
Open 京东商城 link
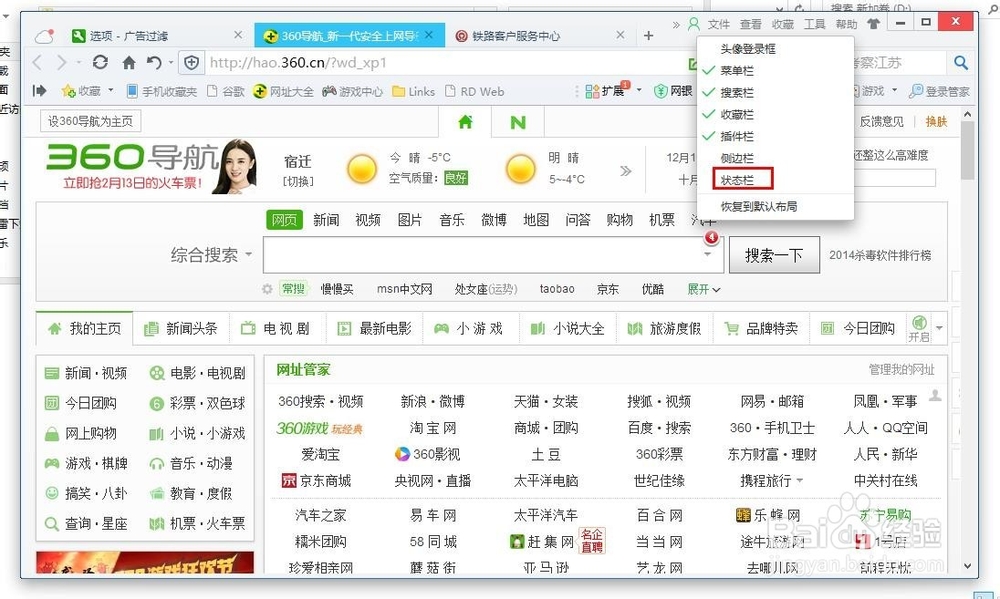pos(316,480)
